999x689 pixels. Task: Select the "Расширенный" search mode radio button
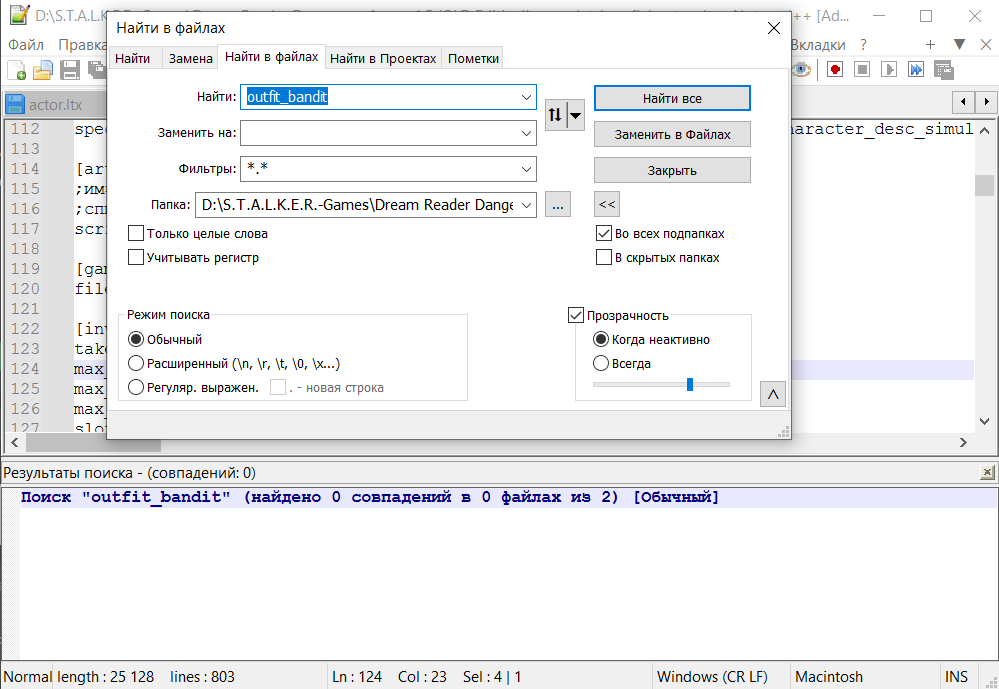pyautogui.click(x=136, y=364)
